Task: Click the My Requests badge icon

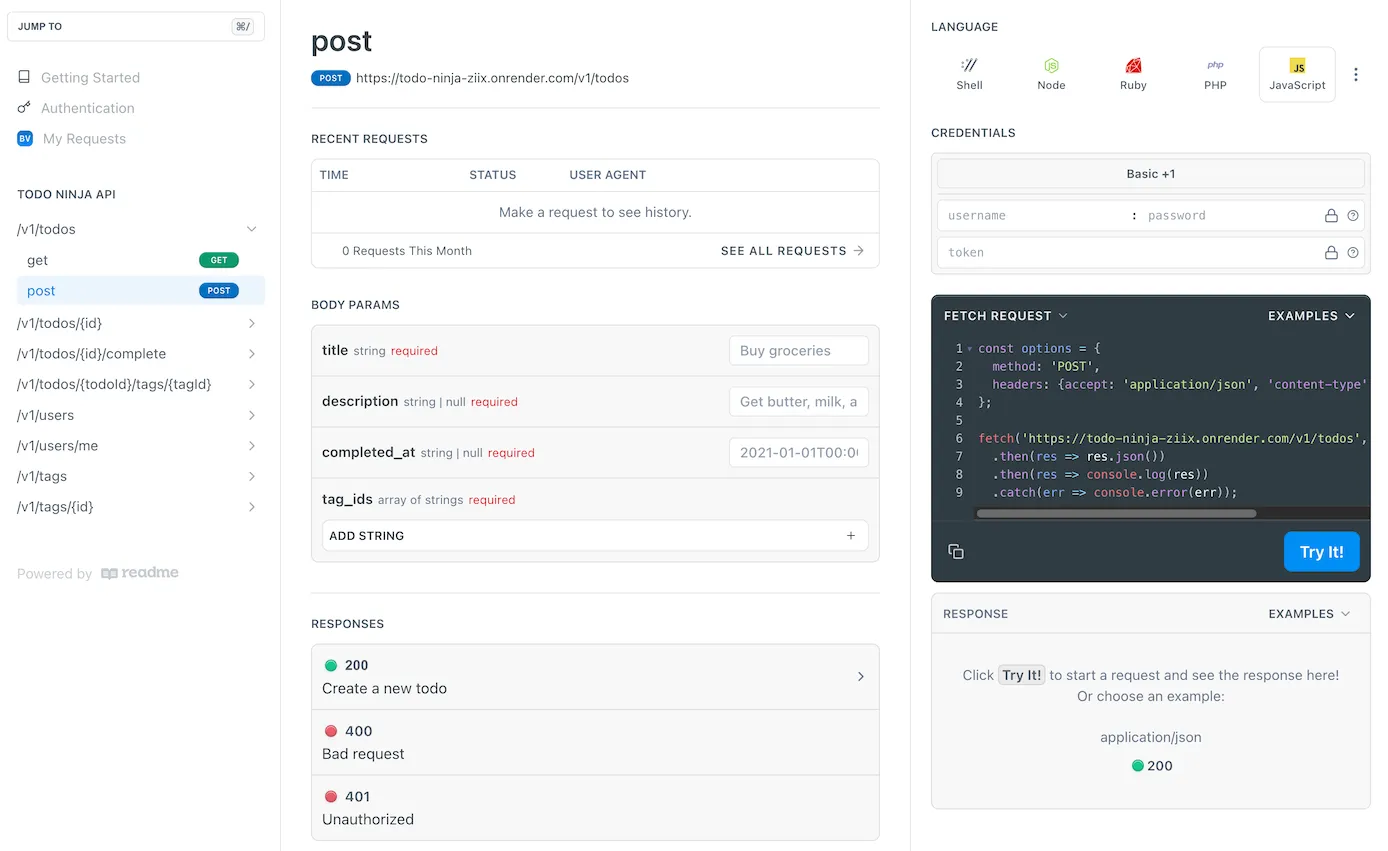Action: coord(24,139)
